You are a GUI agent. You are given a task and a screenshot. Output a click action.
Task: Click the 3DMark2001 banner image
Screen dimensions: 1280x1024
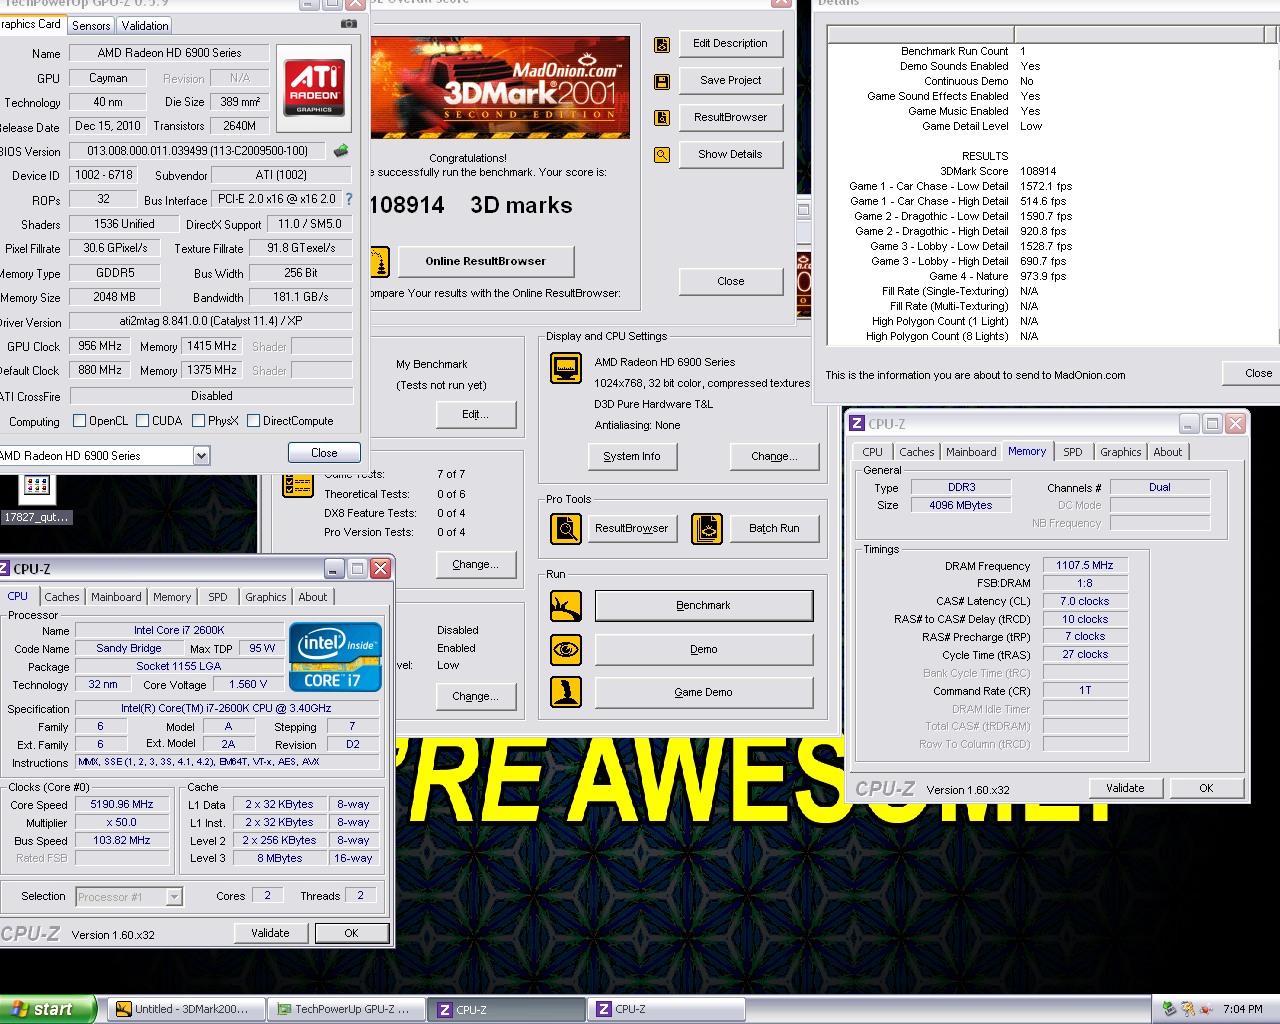click(500, 87)
